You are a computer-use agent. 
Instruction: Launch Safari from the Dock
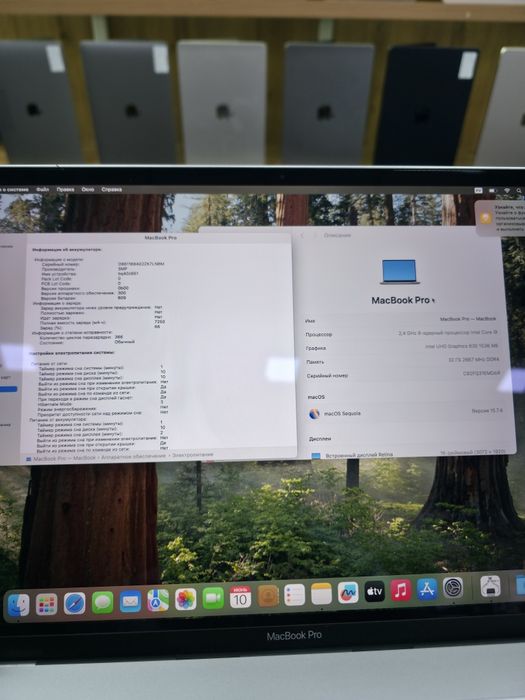coord(75,604)
